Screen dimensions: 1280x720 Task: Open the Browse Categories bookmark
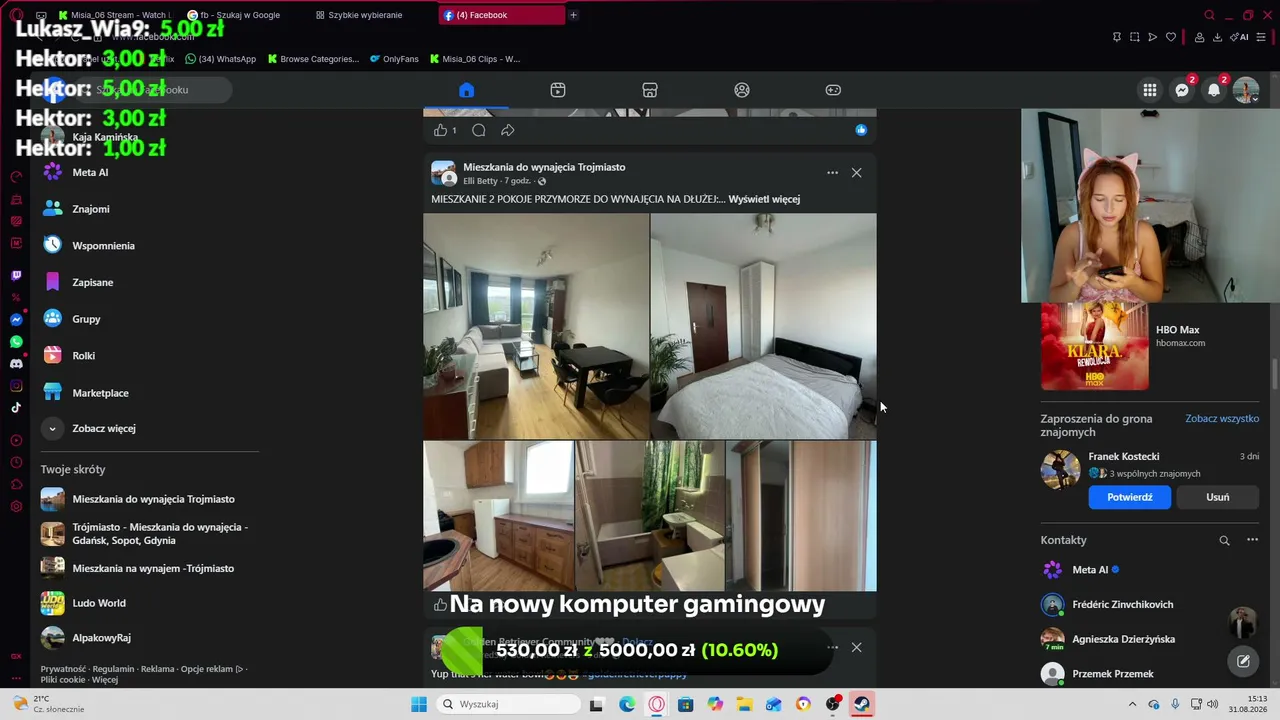(x=312, y=59)
